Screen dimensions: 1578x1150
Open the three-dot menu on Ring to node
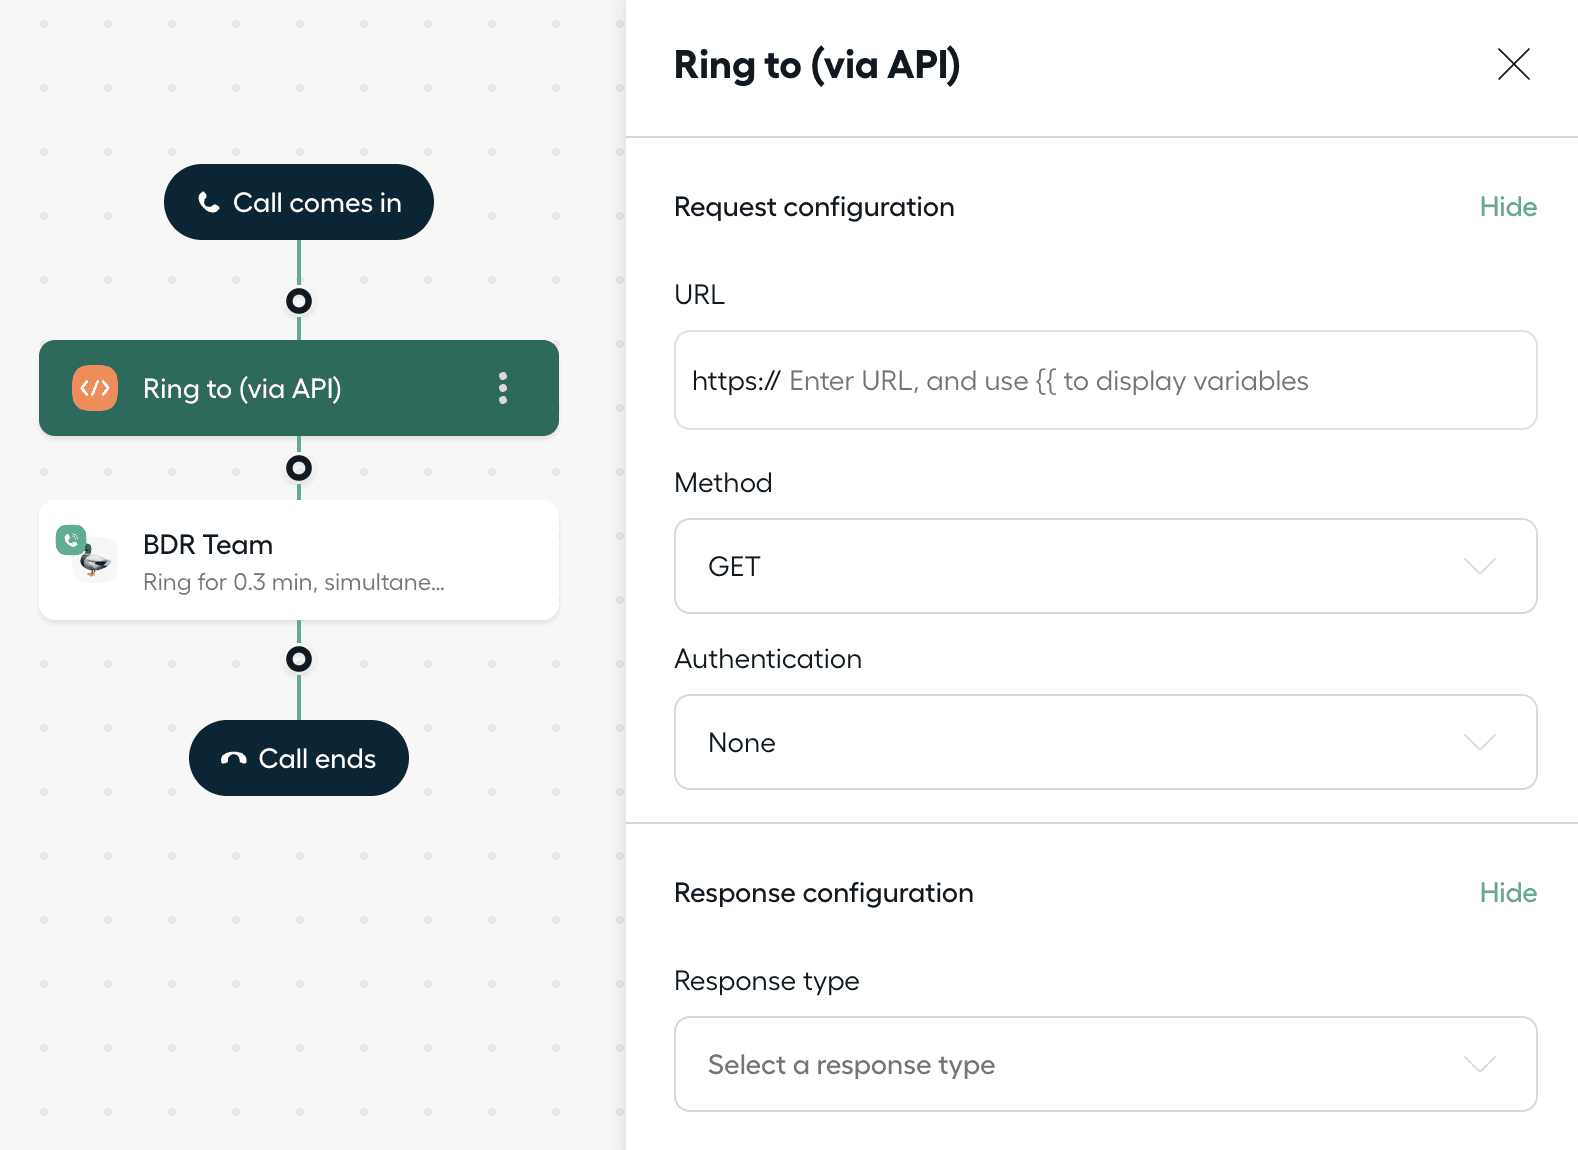point(503,388)
